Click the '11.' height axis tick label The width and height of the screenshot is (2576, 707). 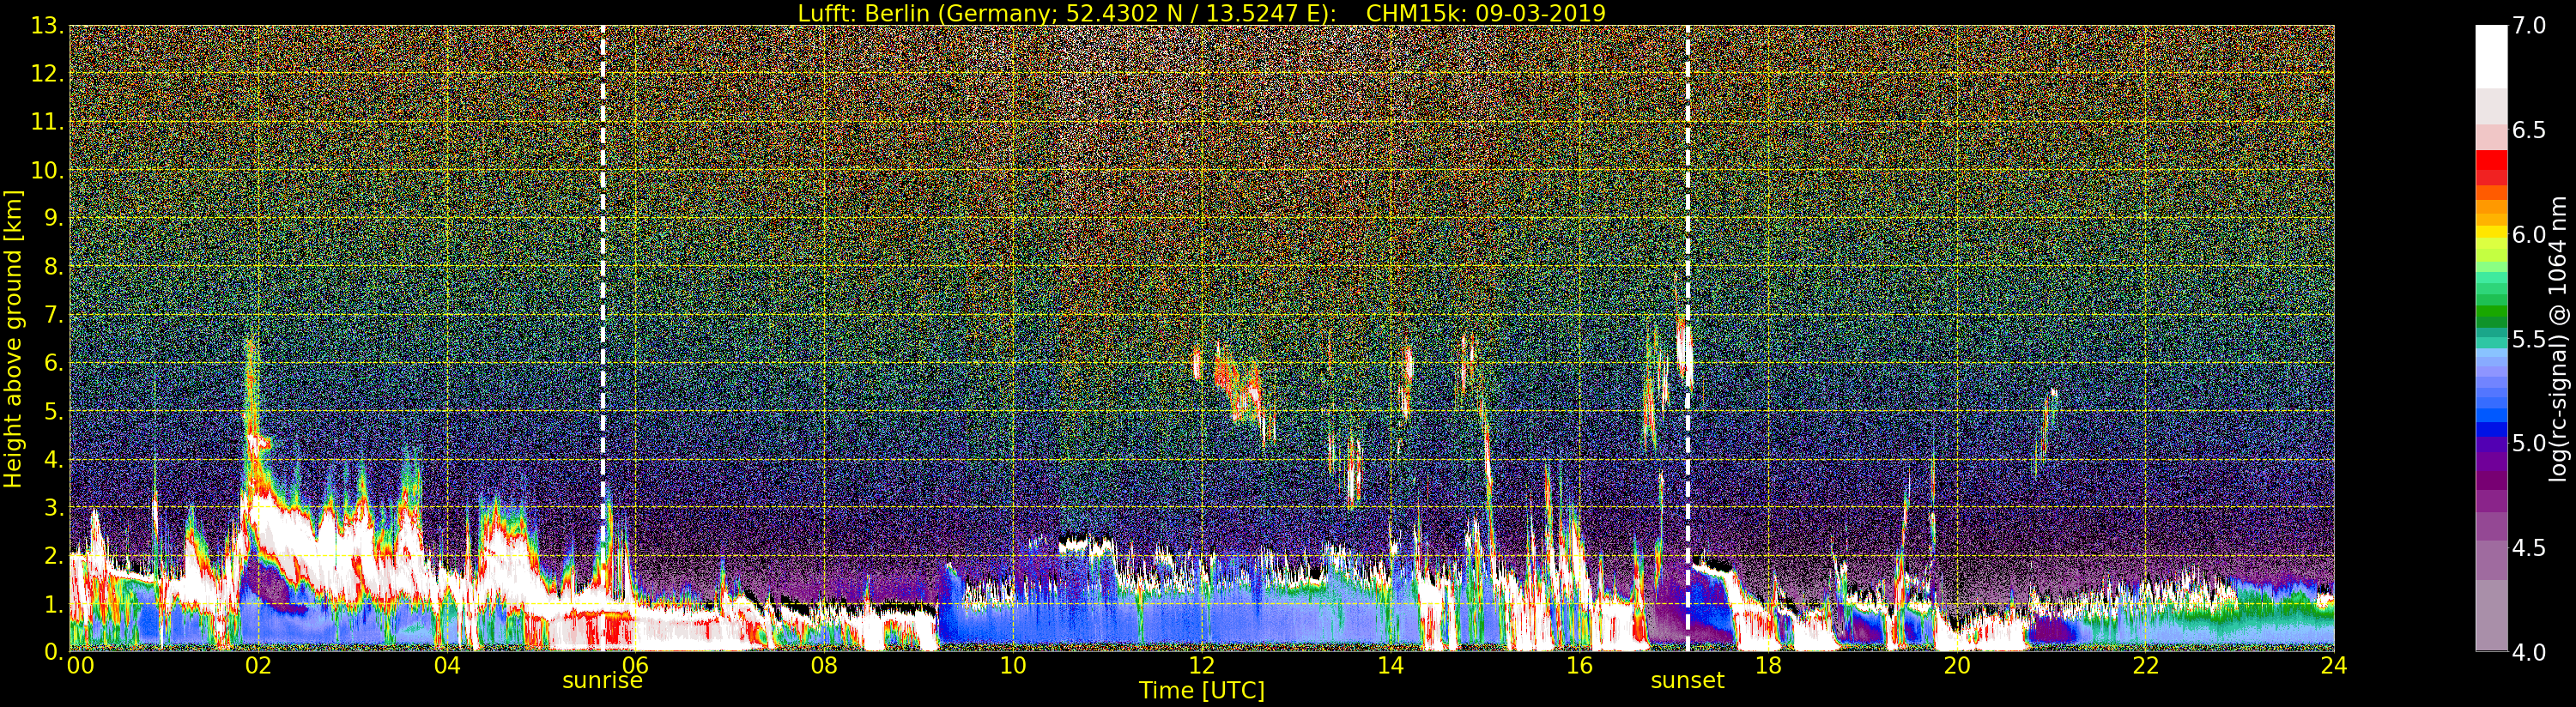[47, 122]
